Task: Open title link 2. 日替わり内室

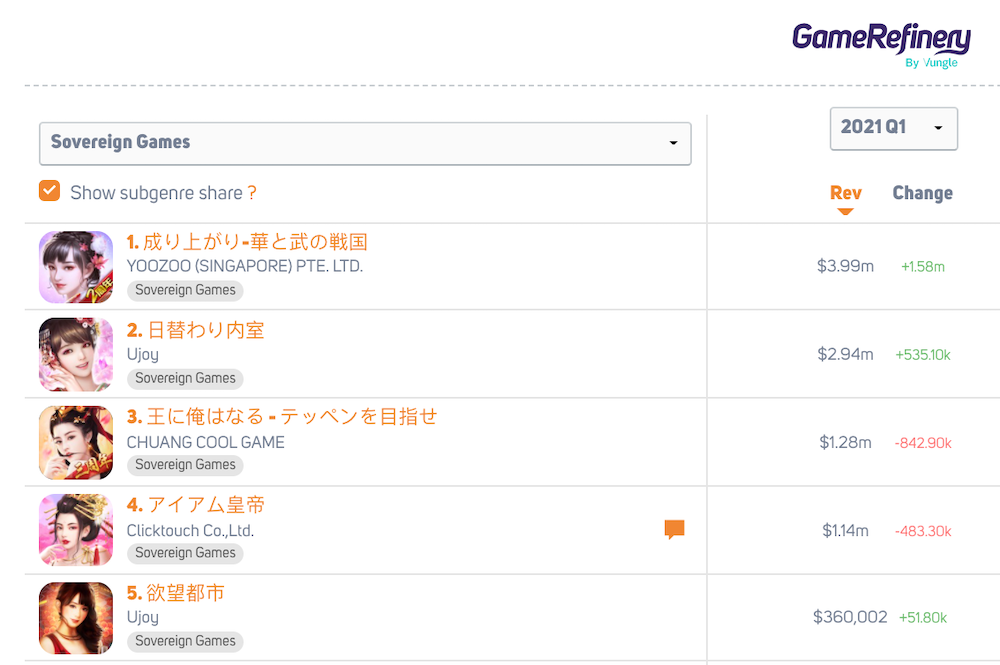Action: [x=195, y=330]
